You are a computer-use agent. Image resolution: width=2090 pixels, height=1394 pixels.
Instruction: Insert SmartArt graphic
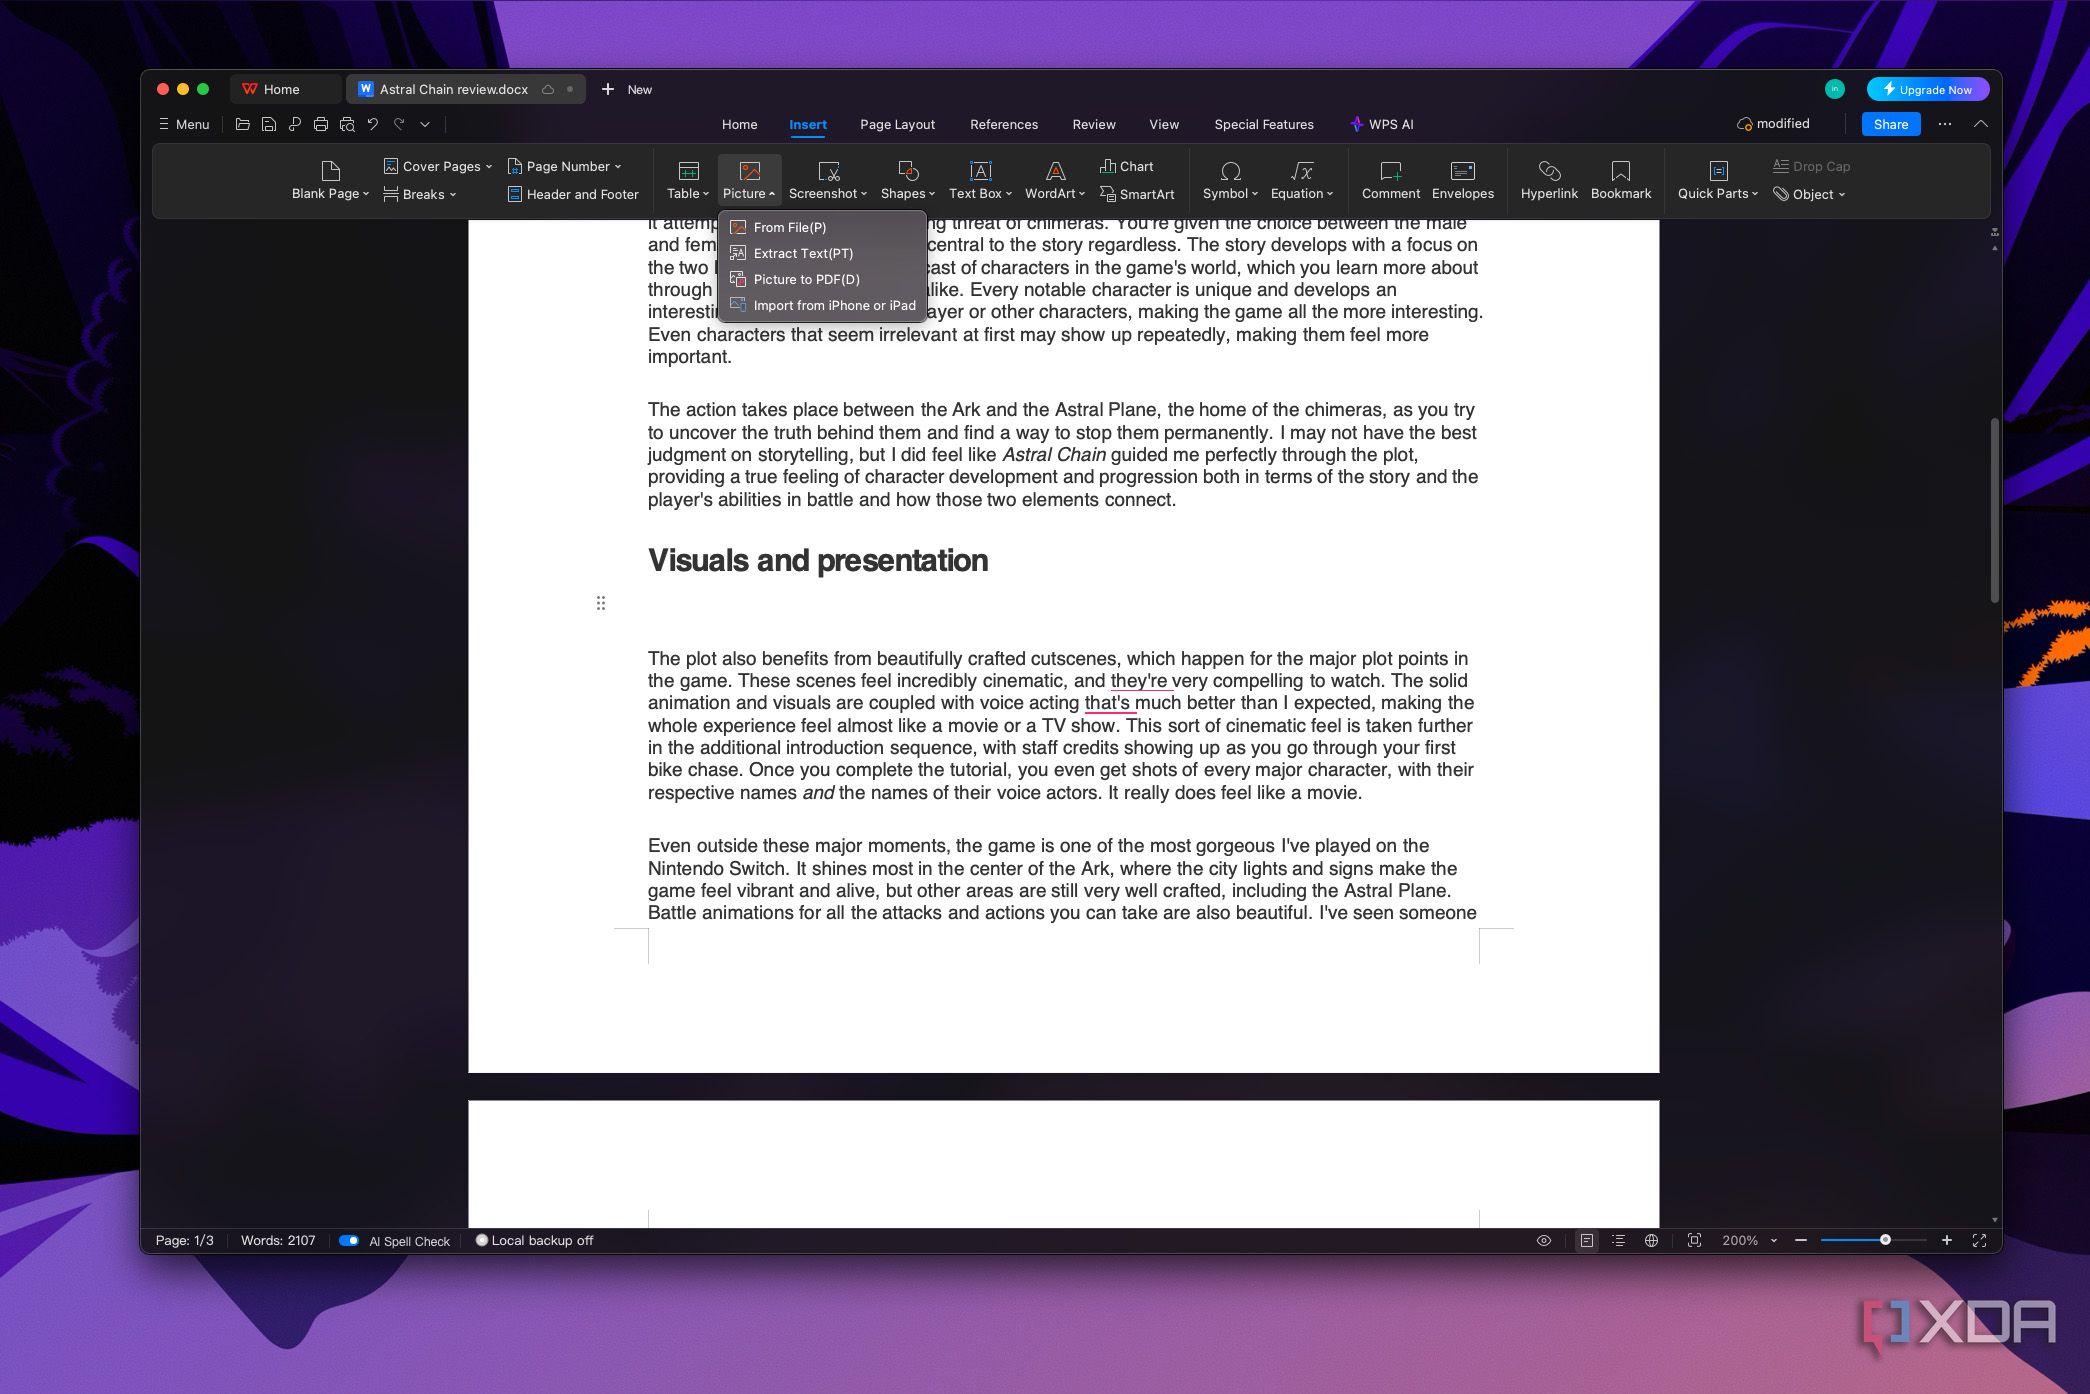(x=1137, y=194)
